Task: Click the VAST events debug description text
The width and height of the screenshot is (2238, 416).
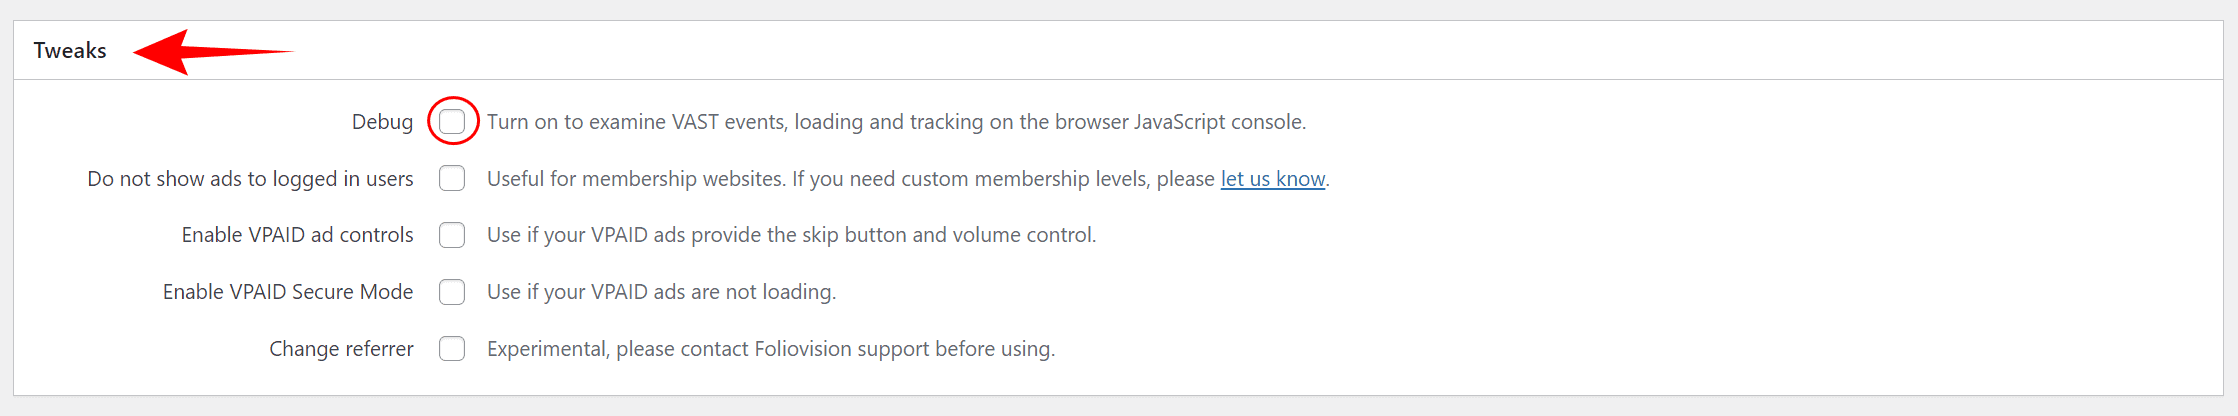Action: click(896, 122)
